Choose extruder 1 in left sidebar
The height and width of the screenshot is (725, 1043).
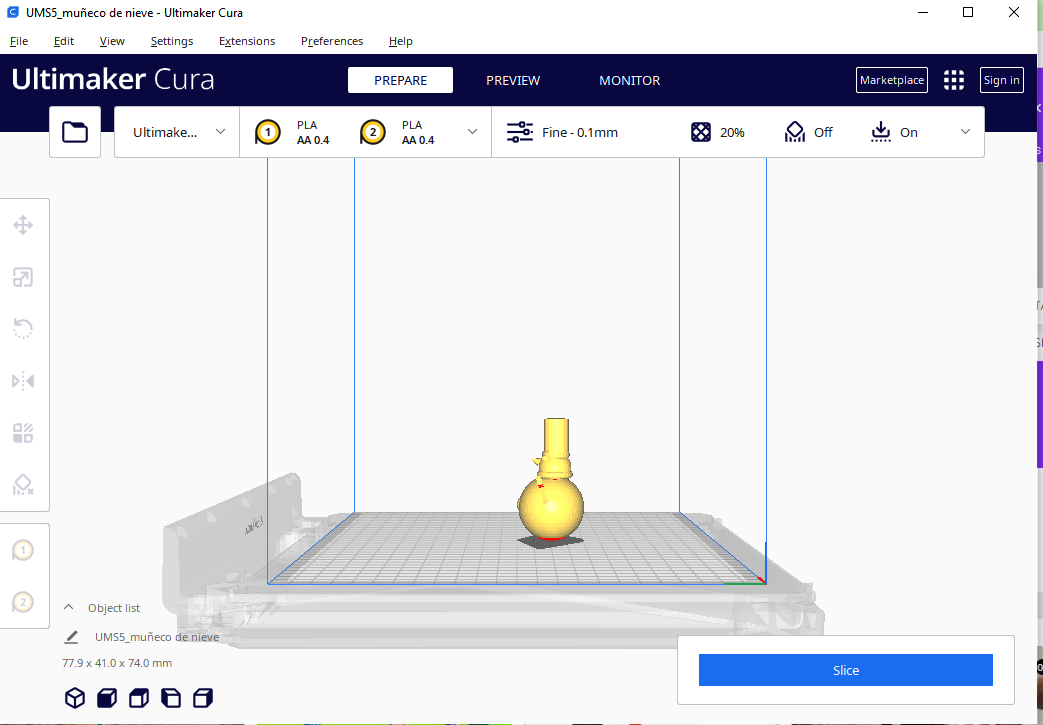[23, 550]
